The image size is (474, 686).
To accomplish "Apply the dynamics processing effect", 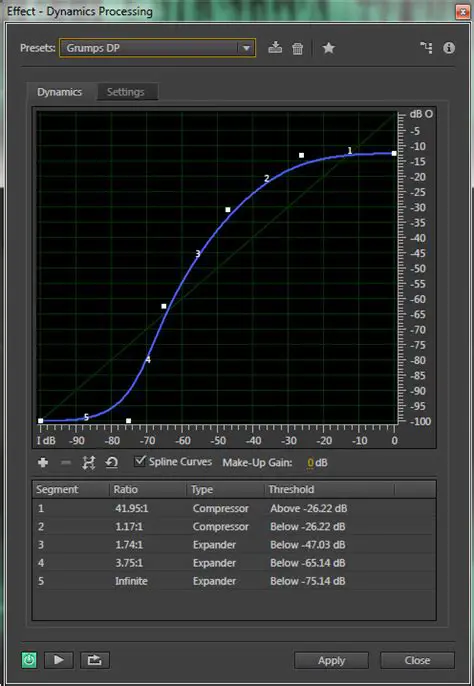I will click(x=331, y=660).
